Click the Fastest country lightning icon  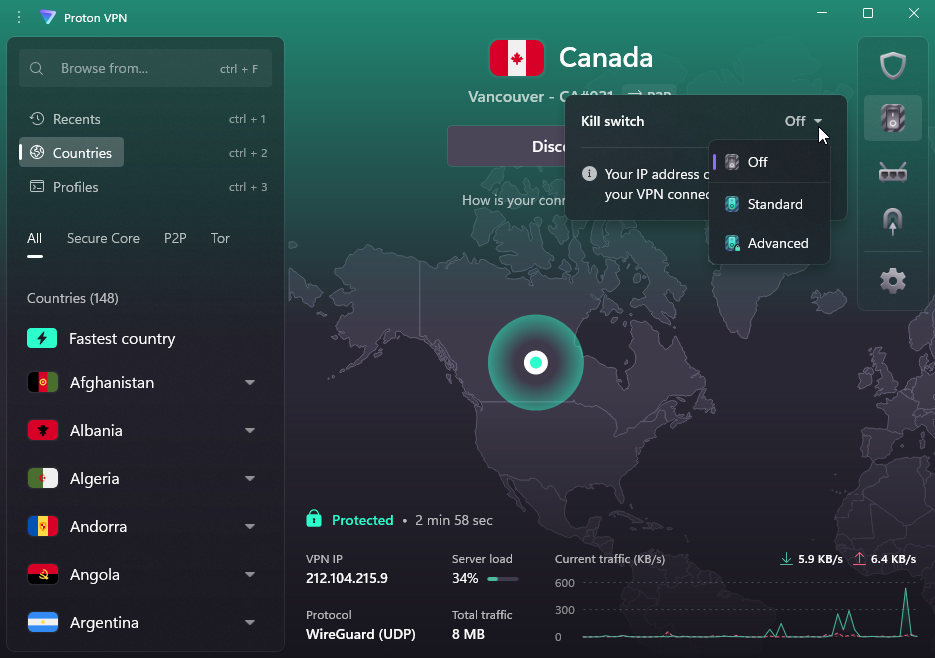tap(42, 338)
